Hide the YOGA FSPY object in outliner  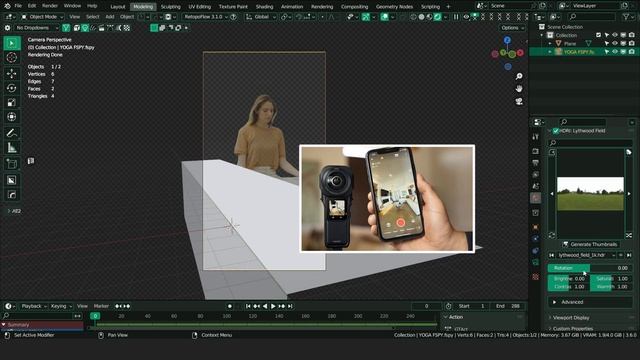tap(615, 52)
